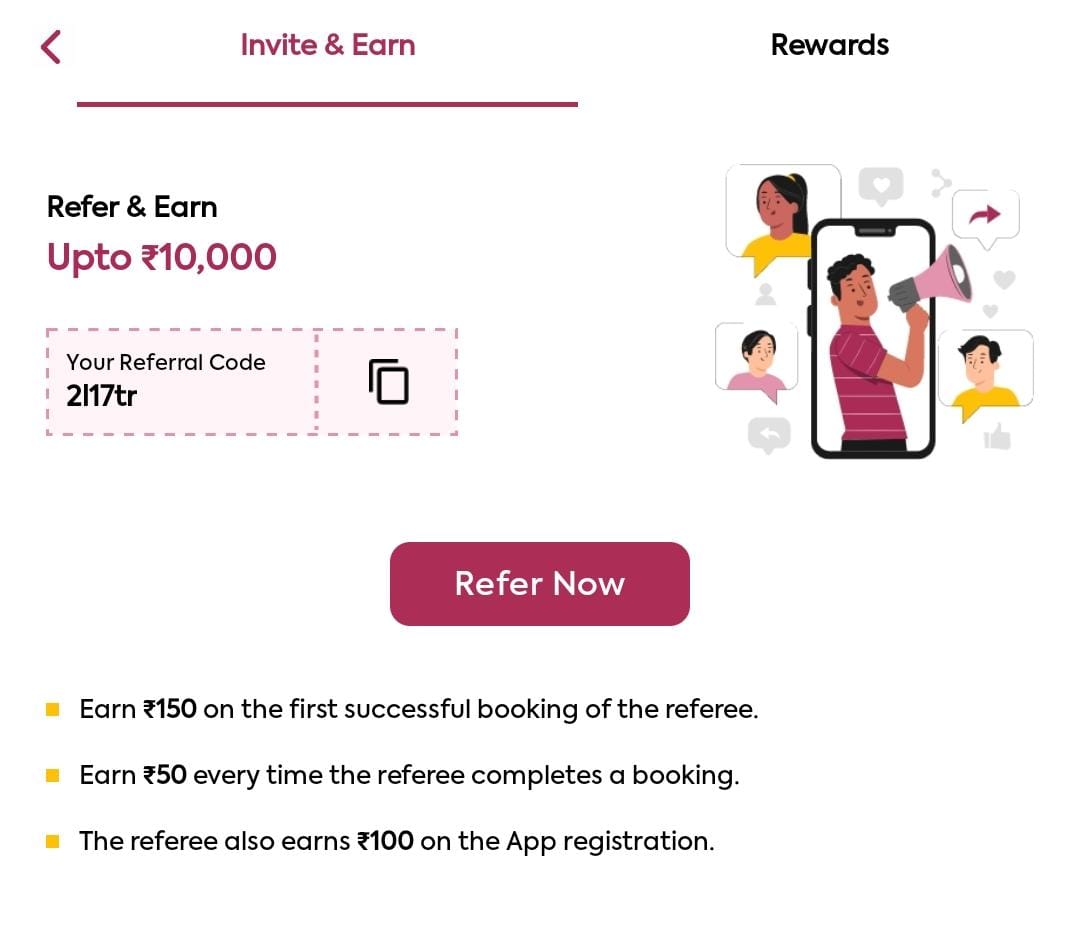The width and height of the screenshot is (1080, 935).
Task: Click the reply arrow speech bubble icon
Action: [x=769, y=434]
